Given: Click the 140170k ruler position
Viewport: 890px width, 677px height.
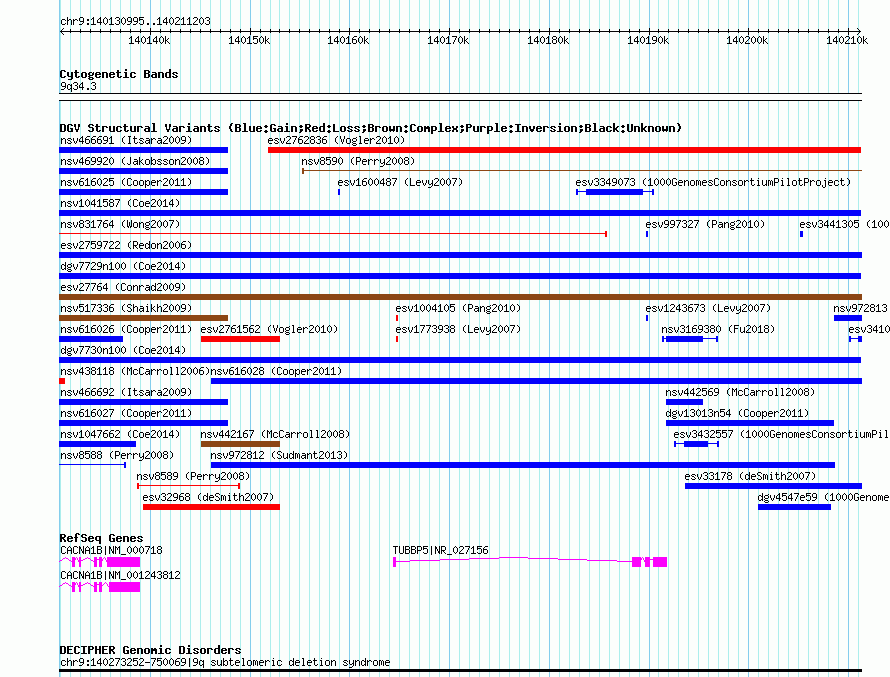Looking at the screenshot, I should tap(448, 40).
